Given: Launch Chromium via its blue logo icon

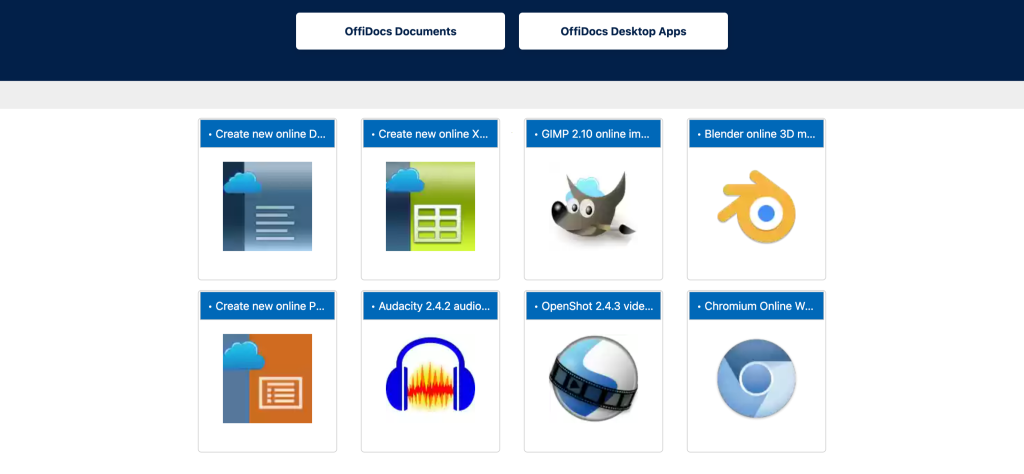Looking at the screenshot, I should (756, 379).
